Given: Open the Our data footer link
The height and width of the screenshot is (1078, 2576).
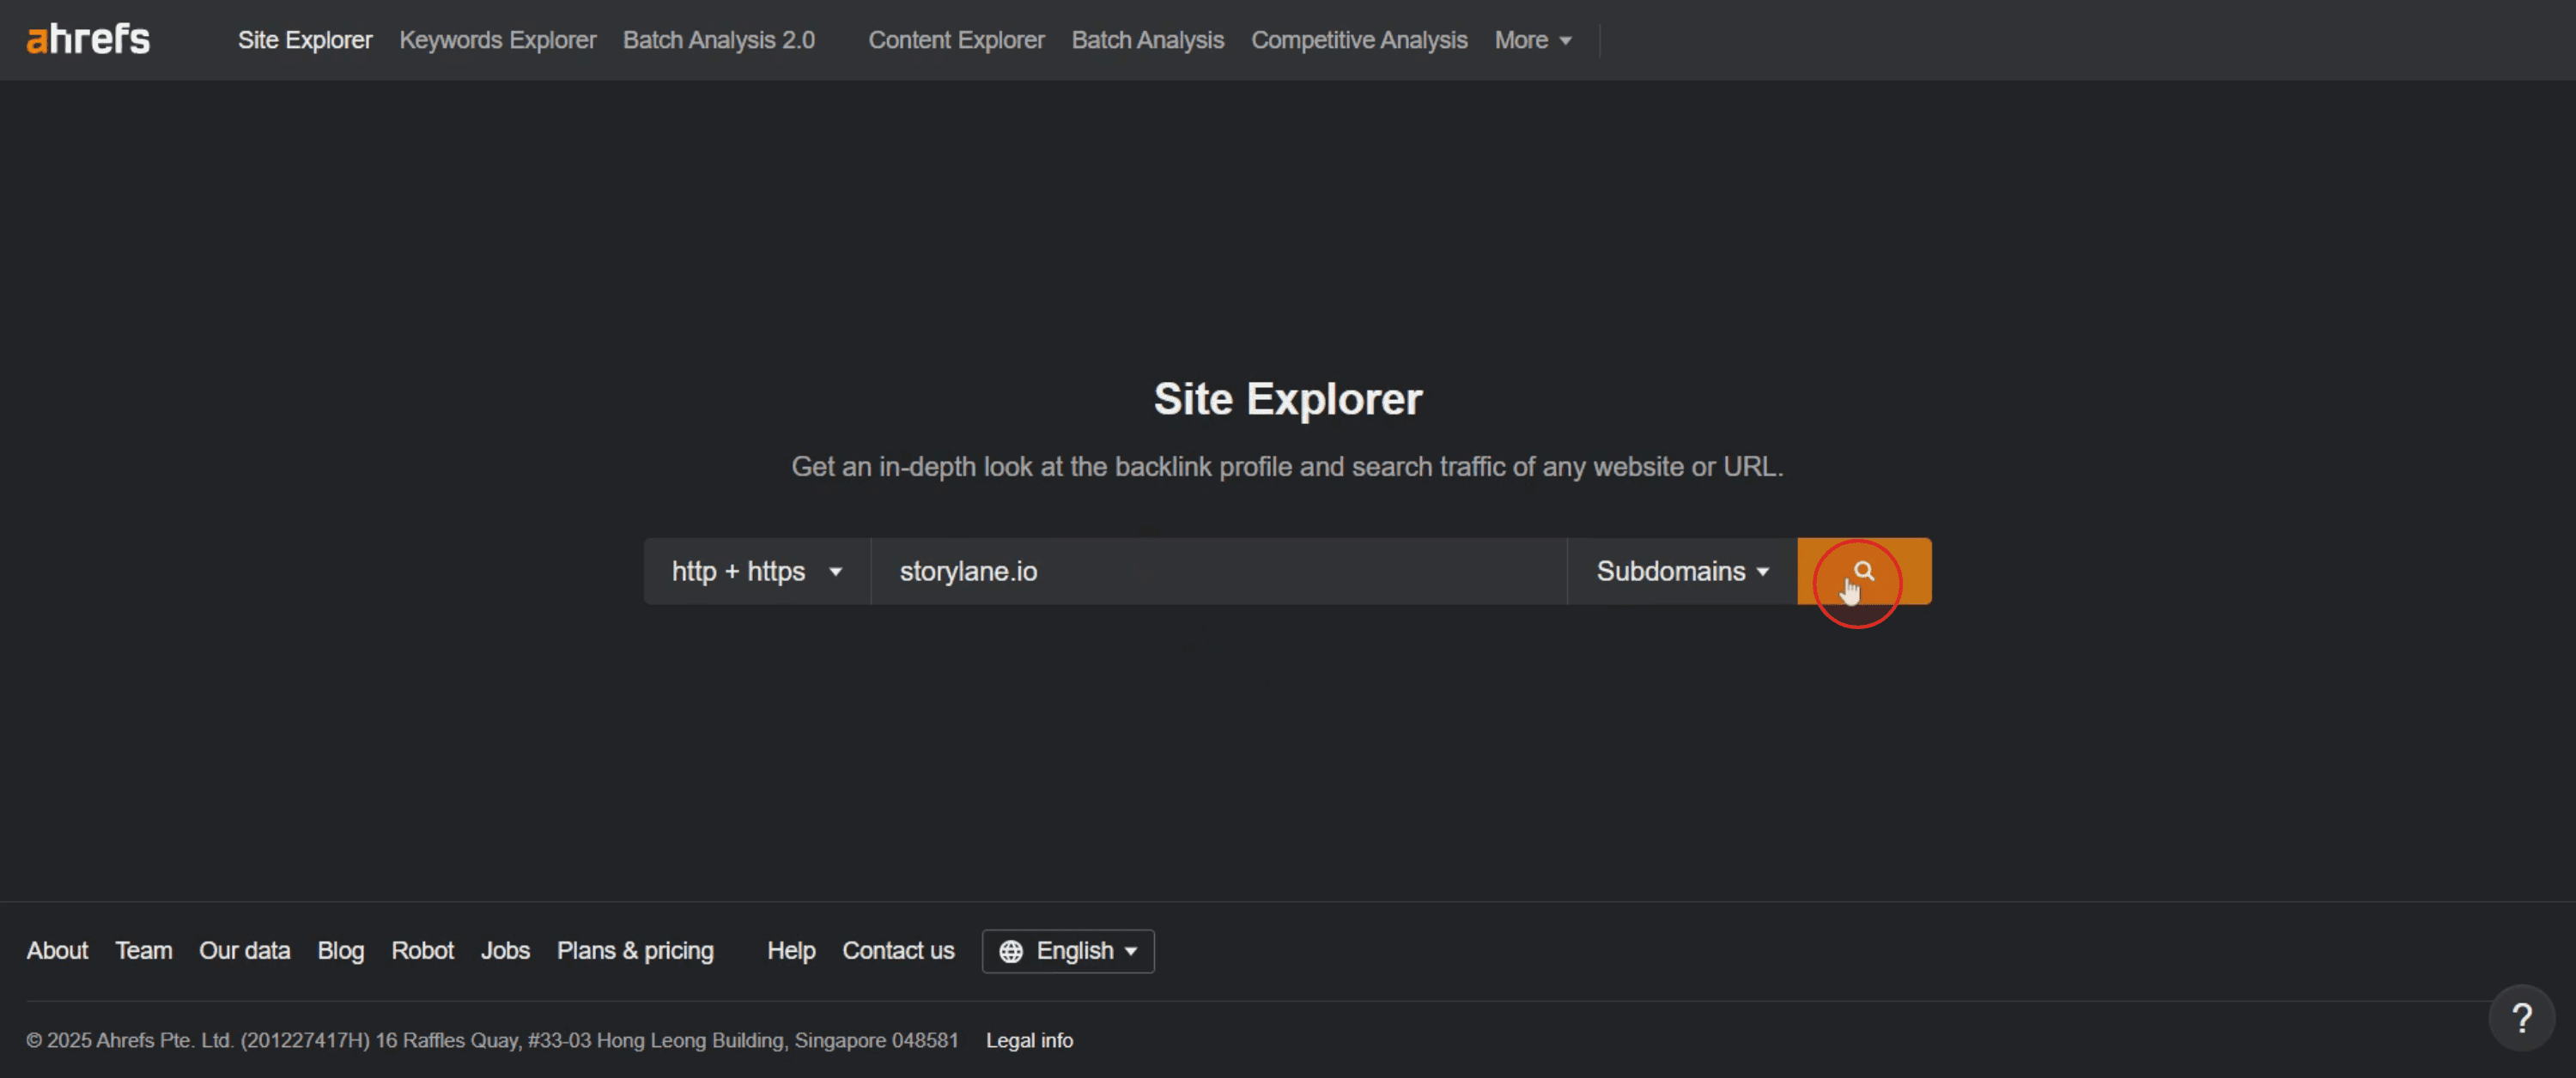Looking at the screenshot, I should [244, 951].
